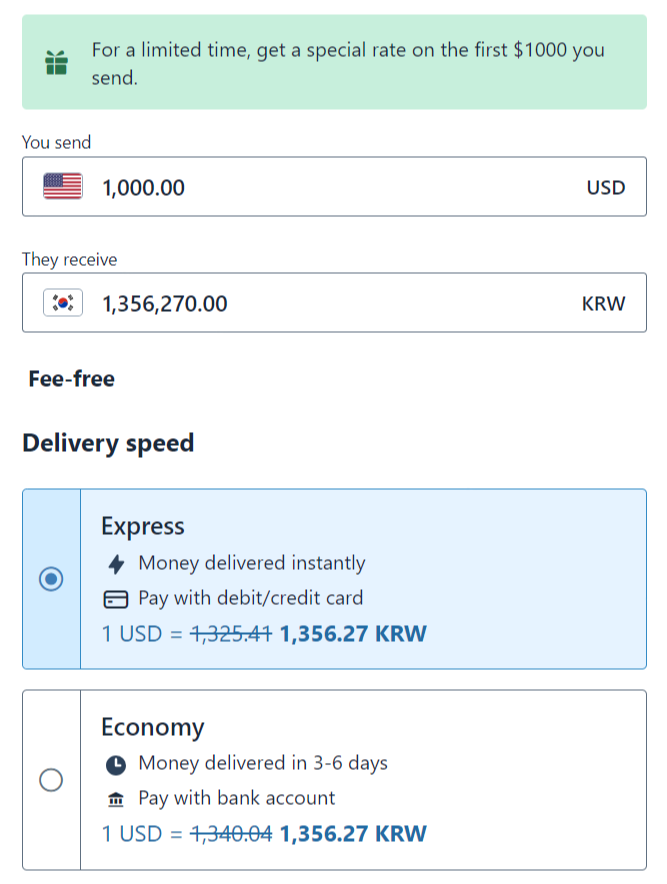The image size is (667, 884).
Task: Click the Fee-free label
Action: point(71,379)
